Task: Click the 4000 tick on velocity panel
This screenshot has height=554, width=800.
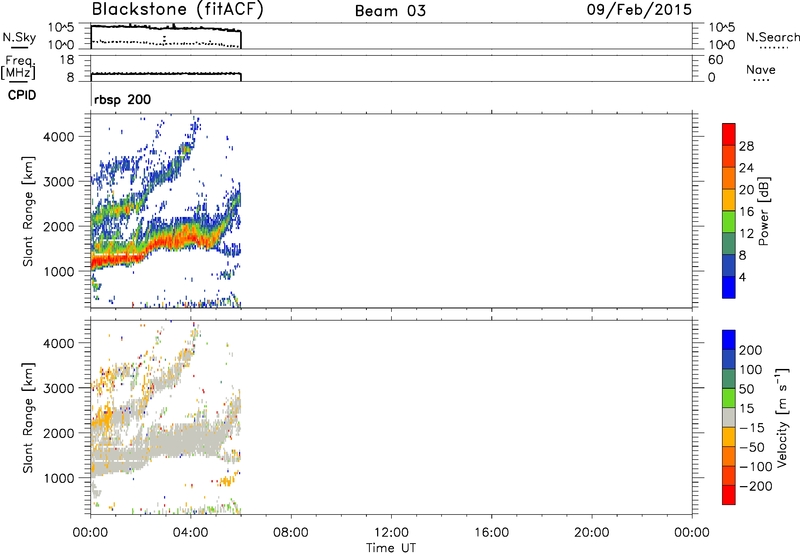Action: coord(59,343)
